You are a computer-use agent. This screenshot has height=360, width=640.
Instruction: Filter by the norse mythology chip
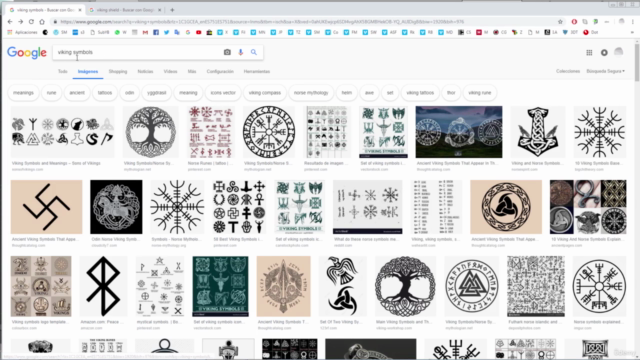tap(311, 93)
